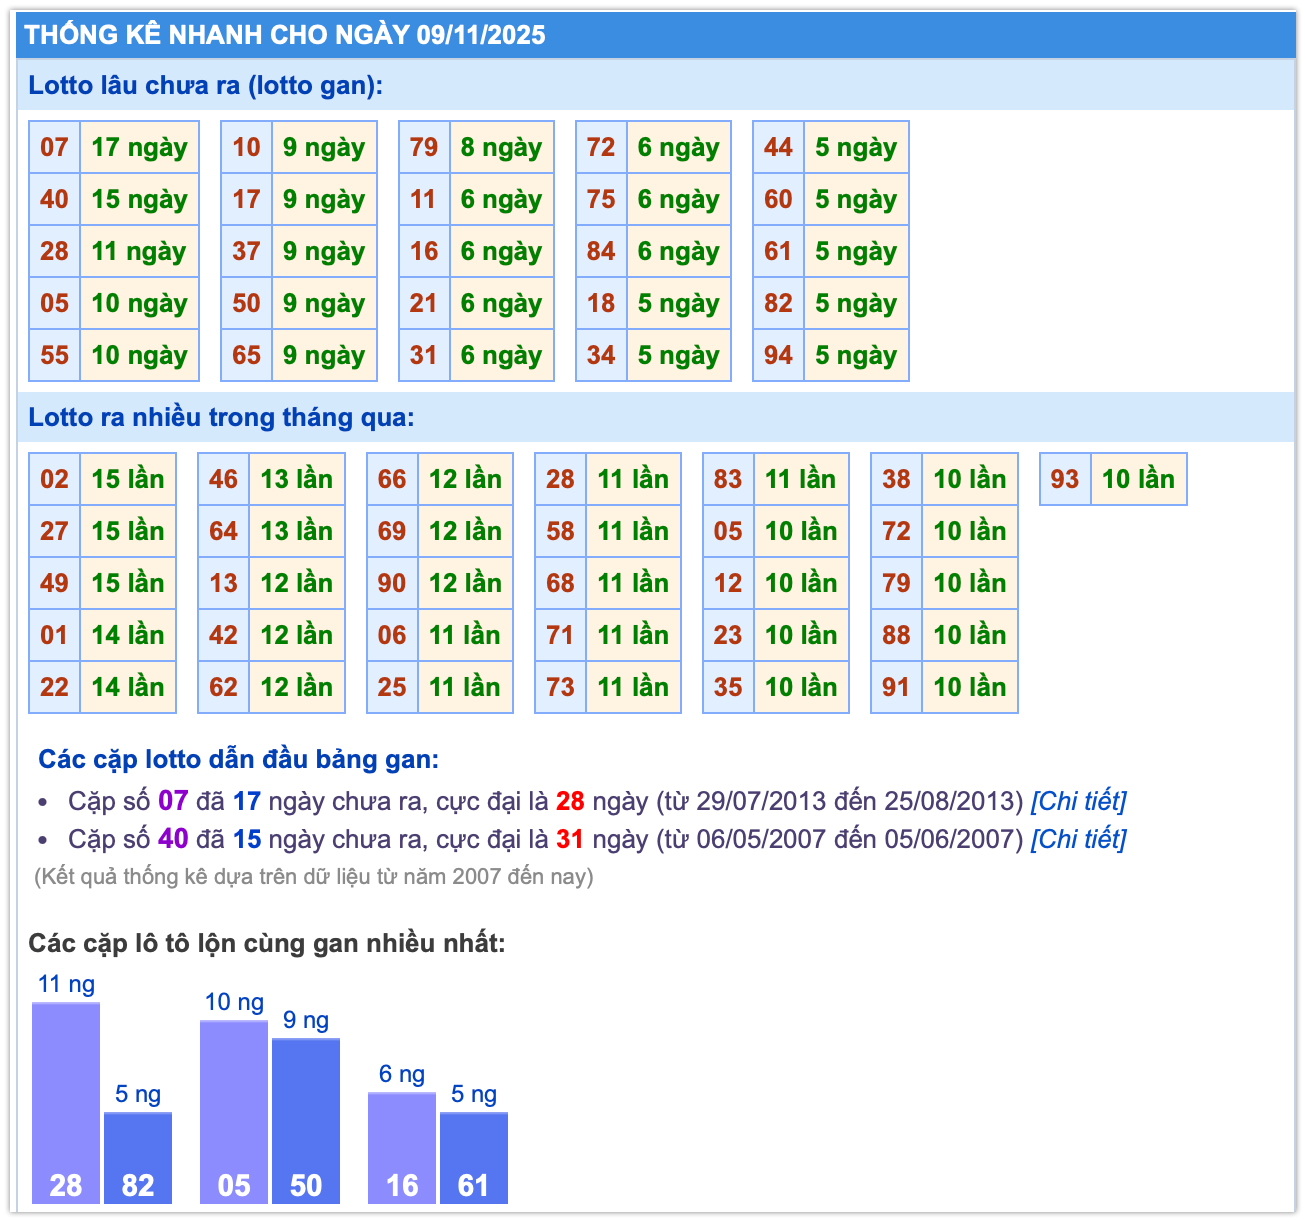Select lotto 46 showing 13 lần
The width and height of the screenshot is (1306, 1222).
click(x=223, y=480)
